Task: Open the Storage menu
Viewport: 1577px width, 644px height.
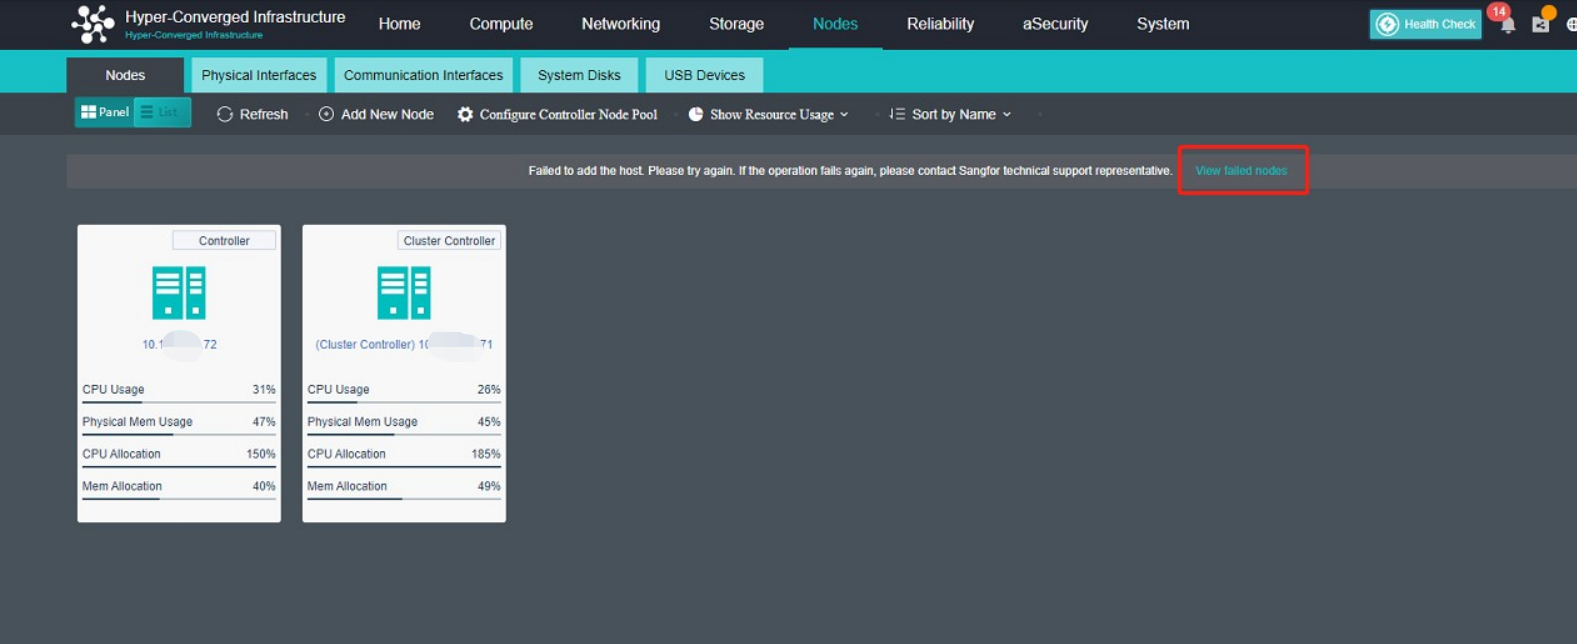Action: [736, 24]
